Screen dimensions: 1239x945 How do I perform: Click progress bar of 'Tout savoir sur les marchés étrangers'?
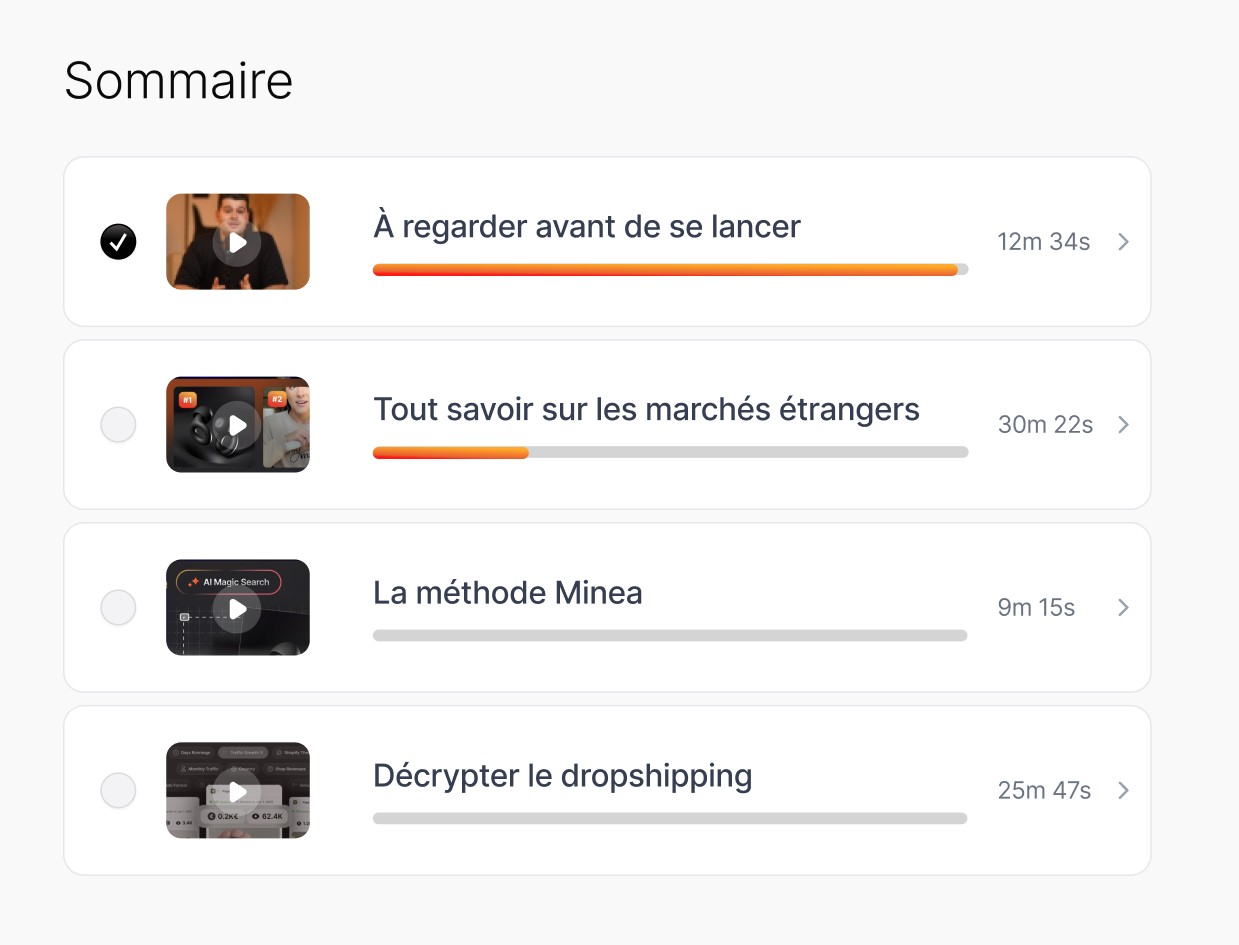tap(670, 453)
